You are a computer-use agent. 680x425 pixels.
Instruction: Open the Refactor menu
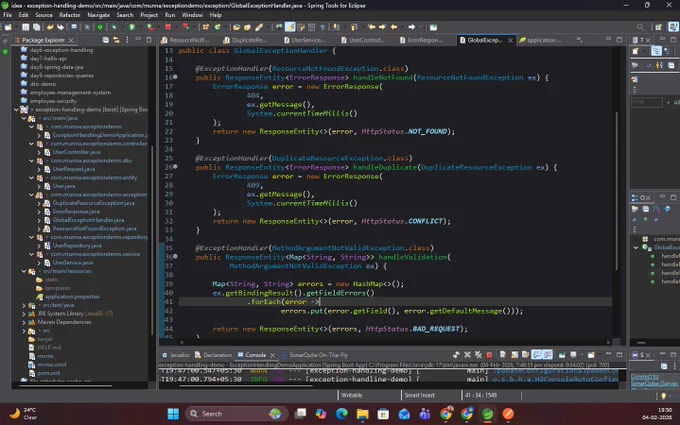click(69, 15)
